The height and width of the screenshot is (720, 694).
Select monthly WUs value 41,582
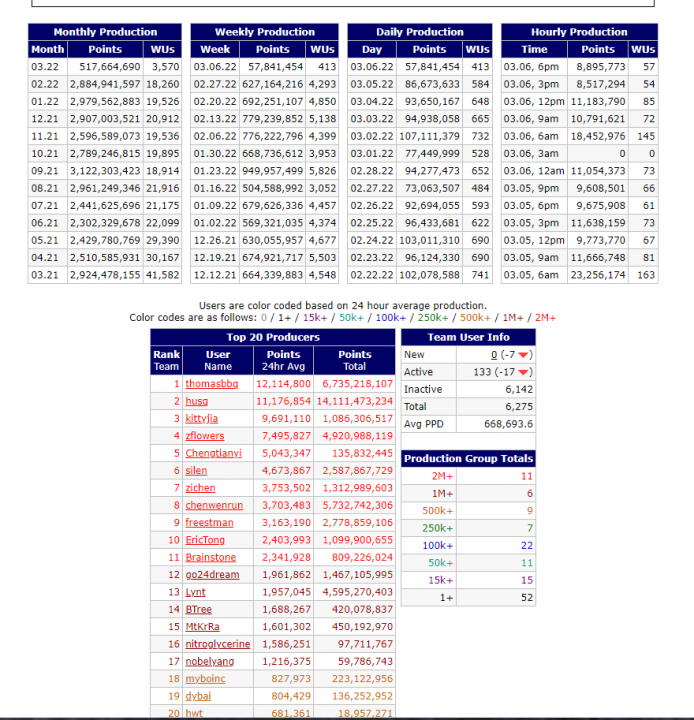coord(163,276)
